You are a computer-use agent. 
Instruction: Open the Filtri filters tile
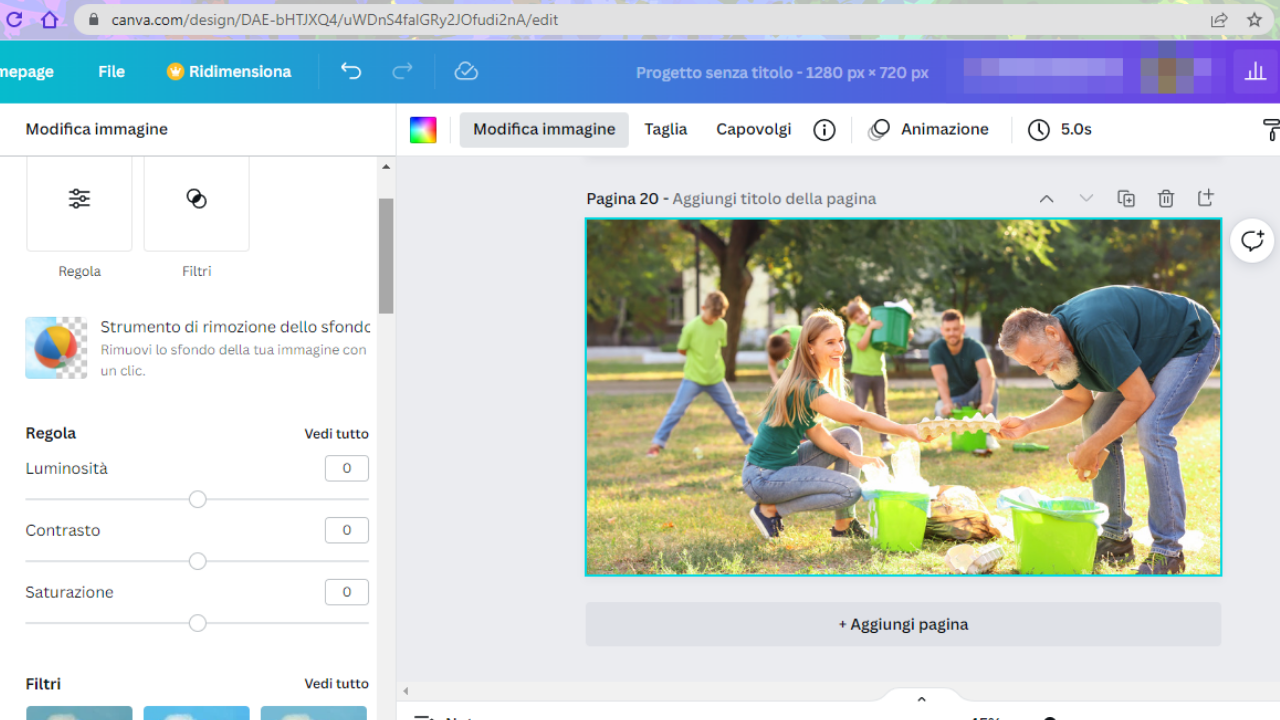coord(196,200)
